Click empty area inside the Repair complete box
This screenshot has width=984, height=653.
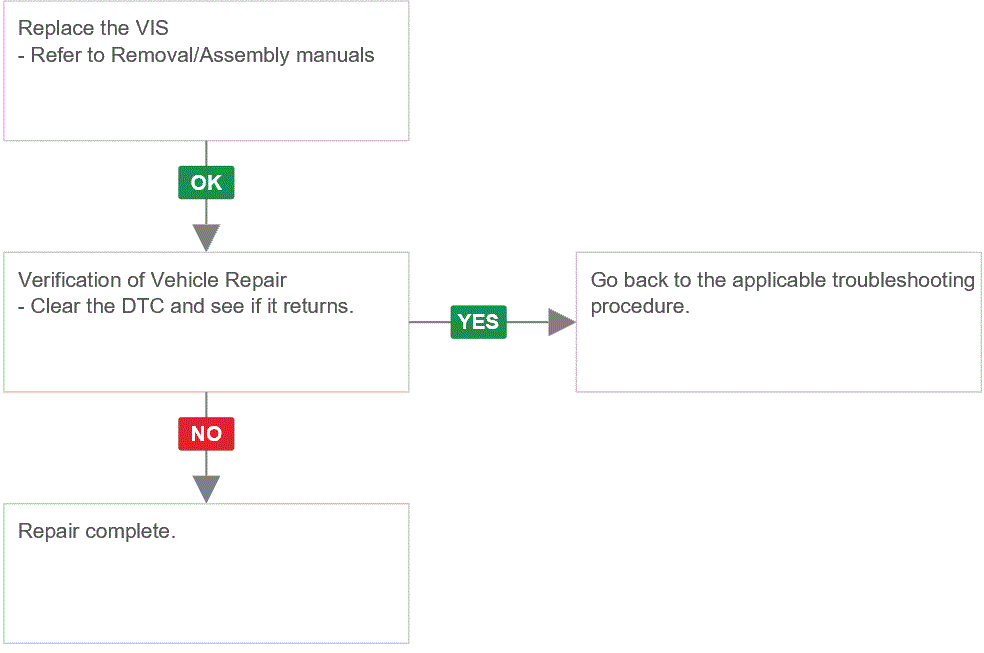(x=206, y=593)
